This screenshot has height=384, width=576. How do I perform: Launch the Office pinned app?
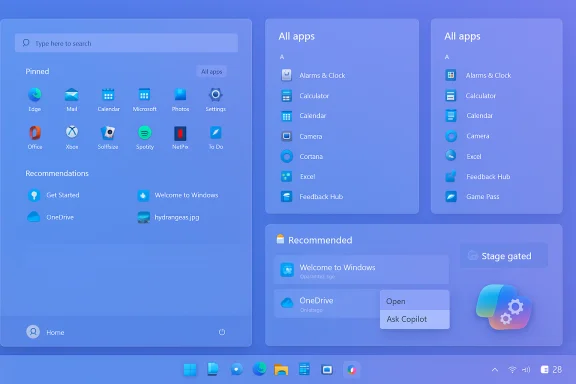35,137
